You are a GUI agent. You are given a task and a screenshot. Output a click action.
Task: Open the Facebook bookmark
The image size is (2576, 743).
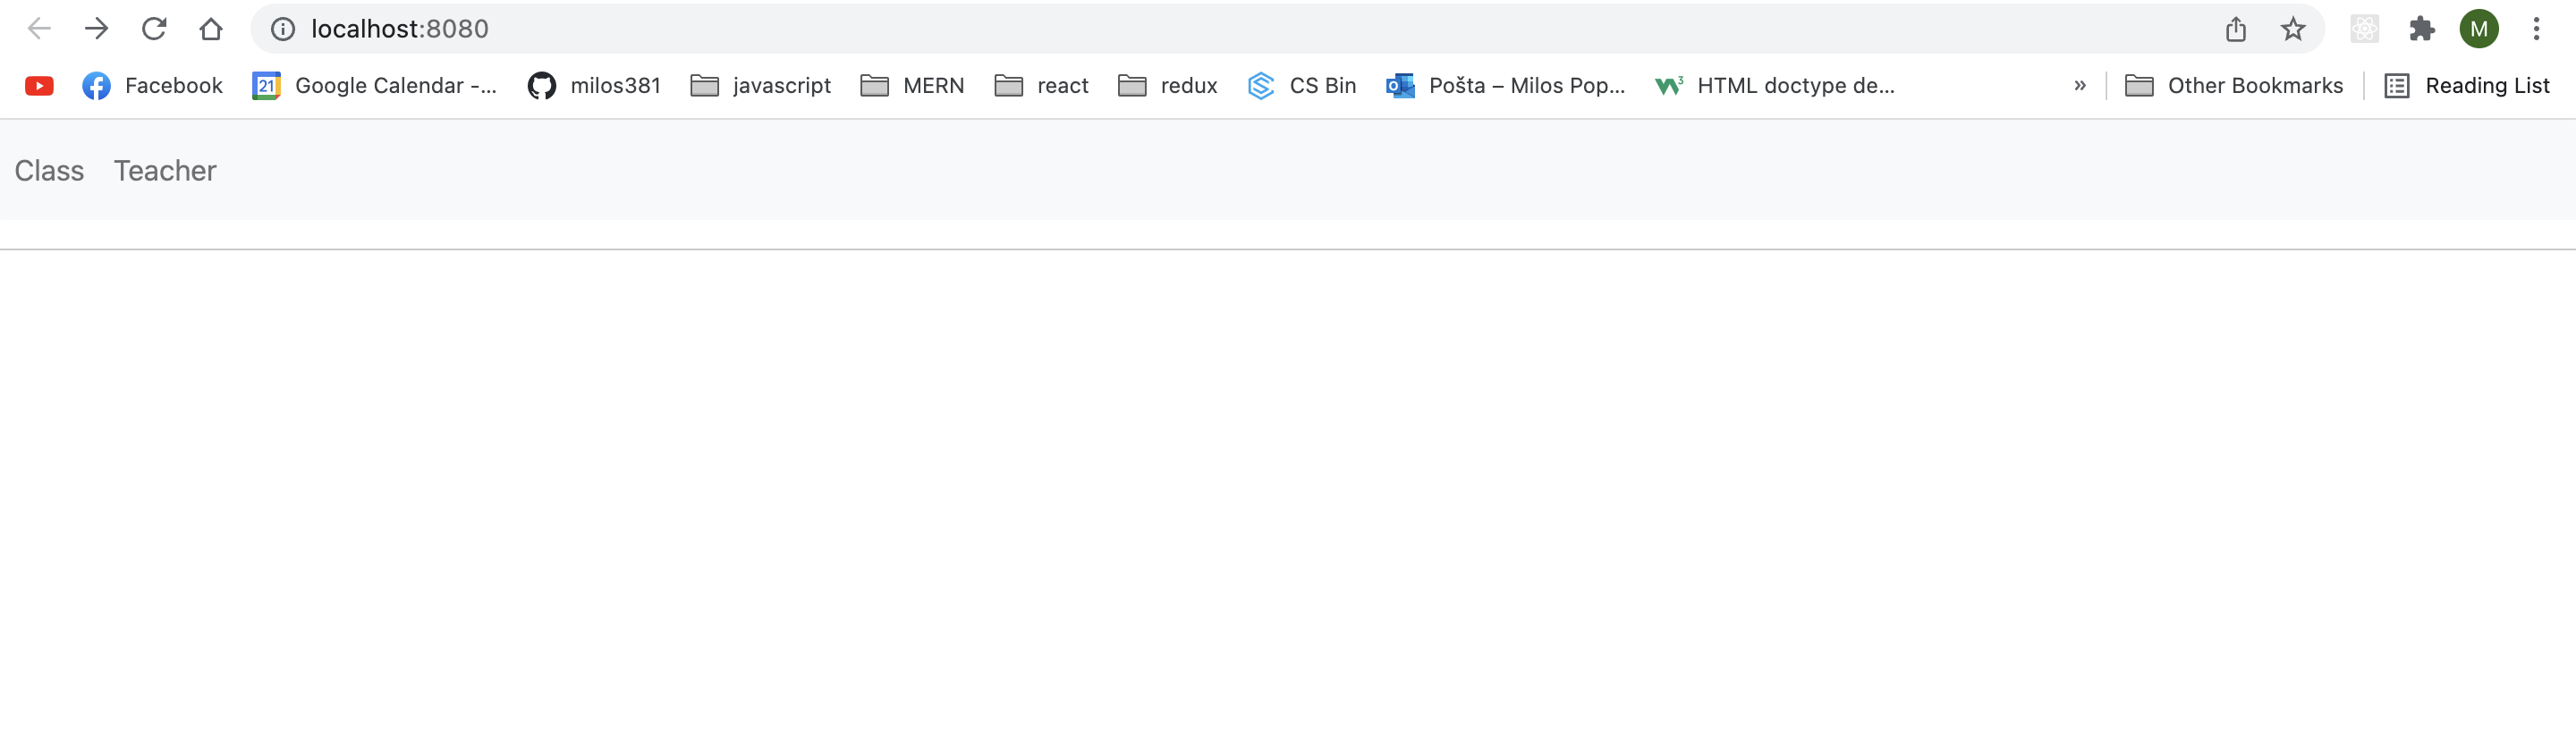tap(153, 86)
